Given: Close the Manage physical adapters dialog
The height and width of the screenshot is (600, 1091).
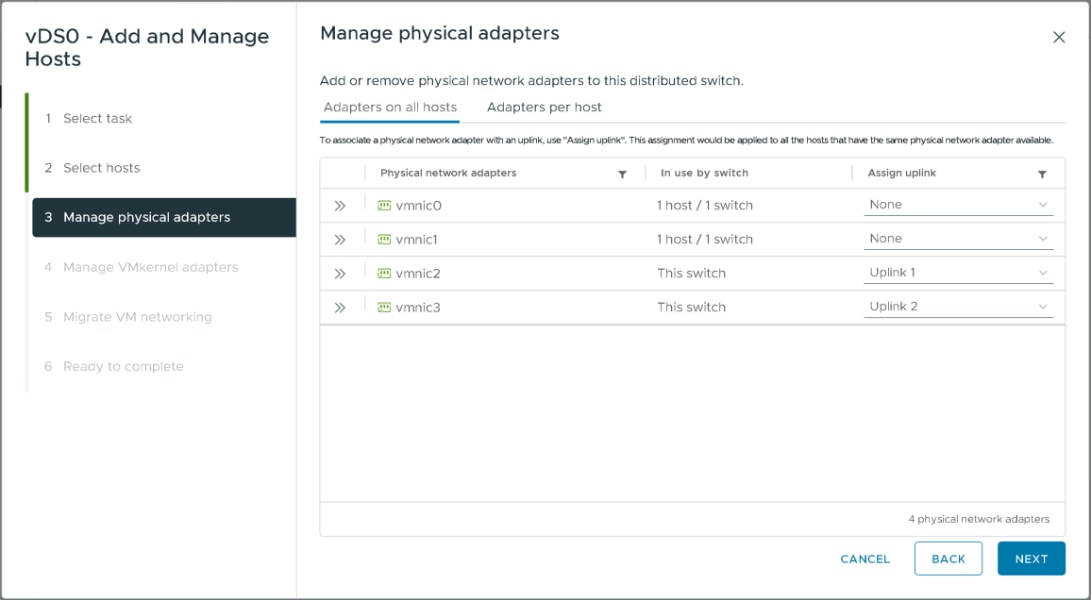Looking at the screenshot, I should click(1058, 38).
